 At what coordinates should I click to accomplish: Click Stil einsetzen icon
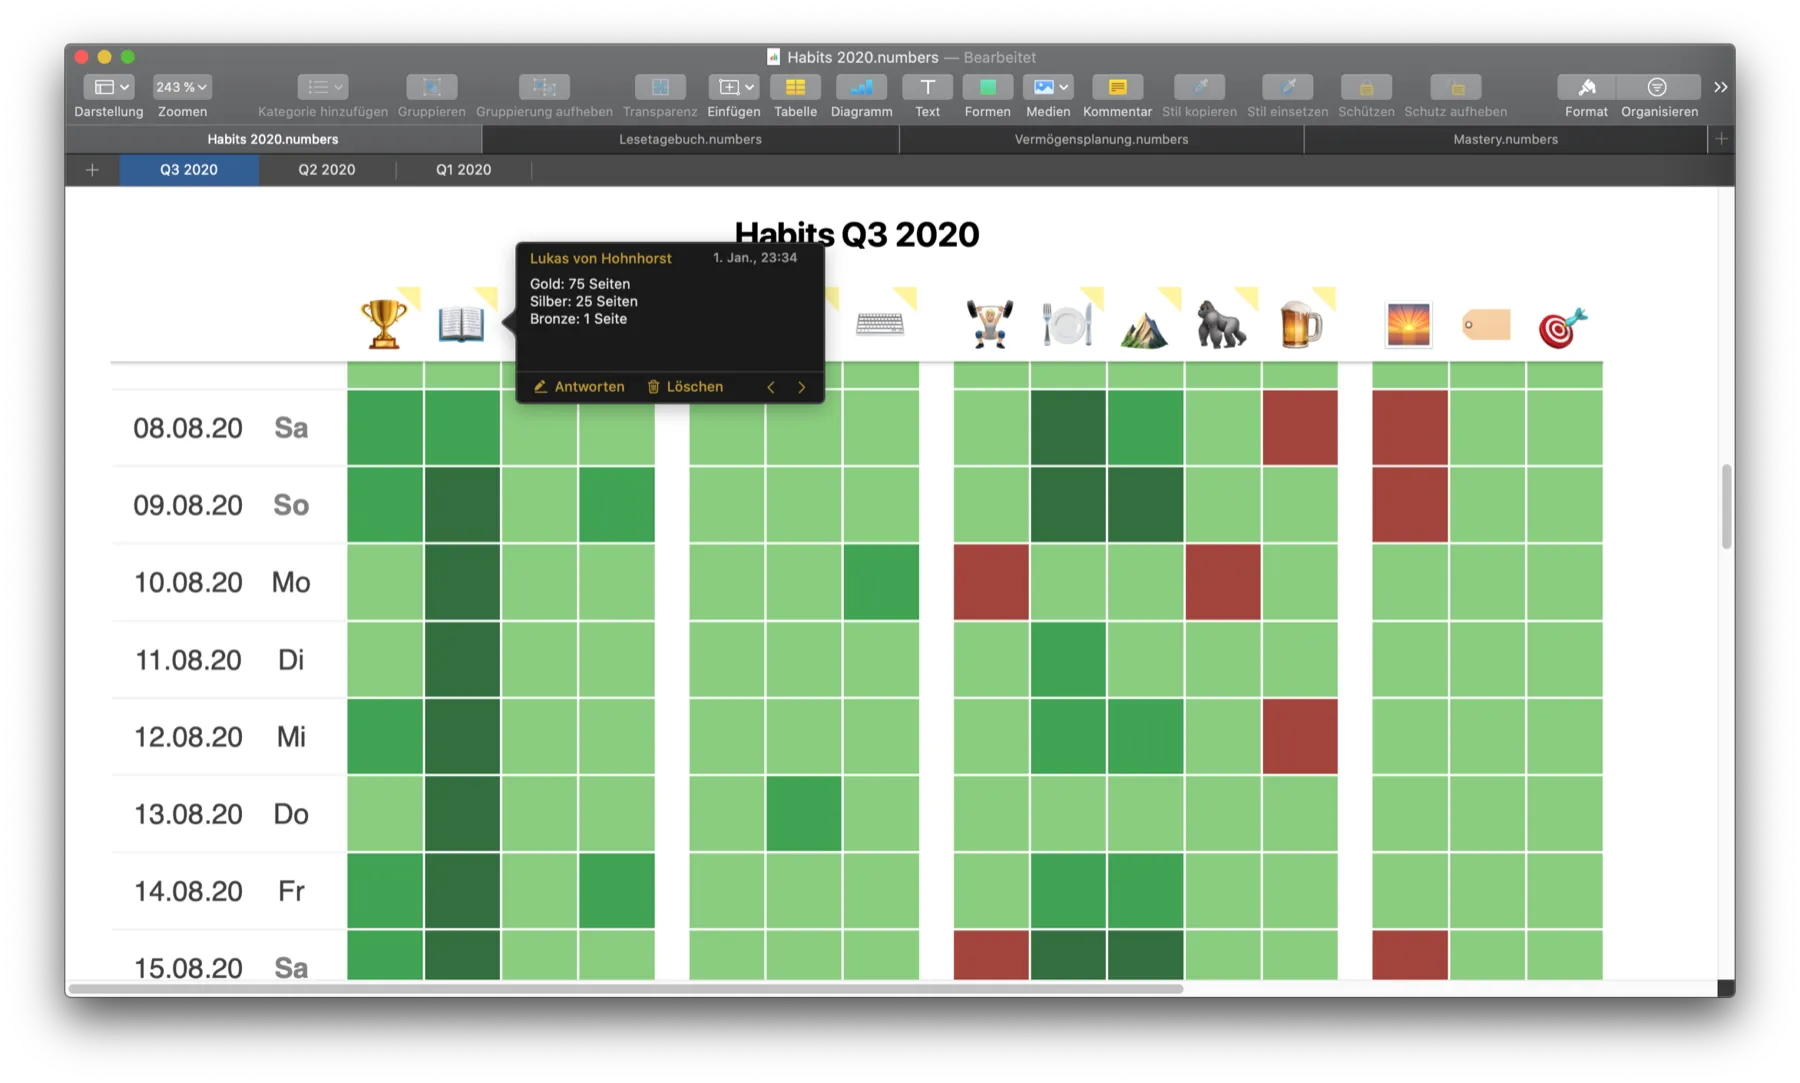coord(1287,87)
